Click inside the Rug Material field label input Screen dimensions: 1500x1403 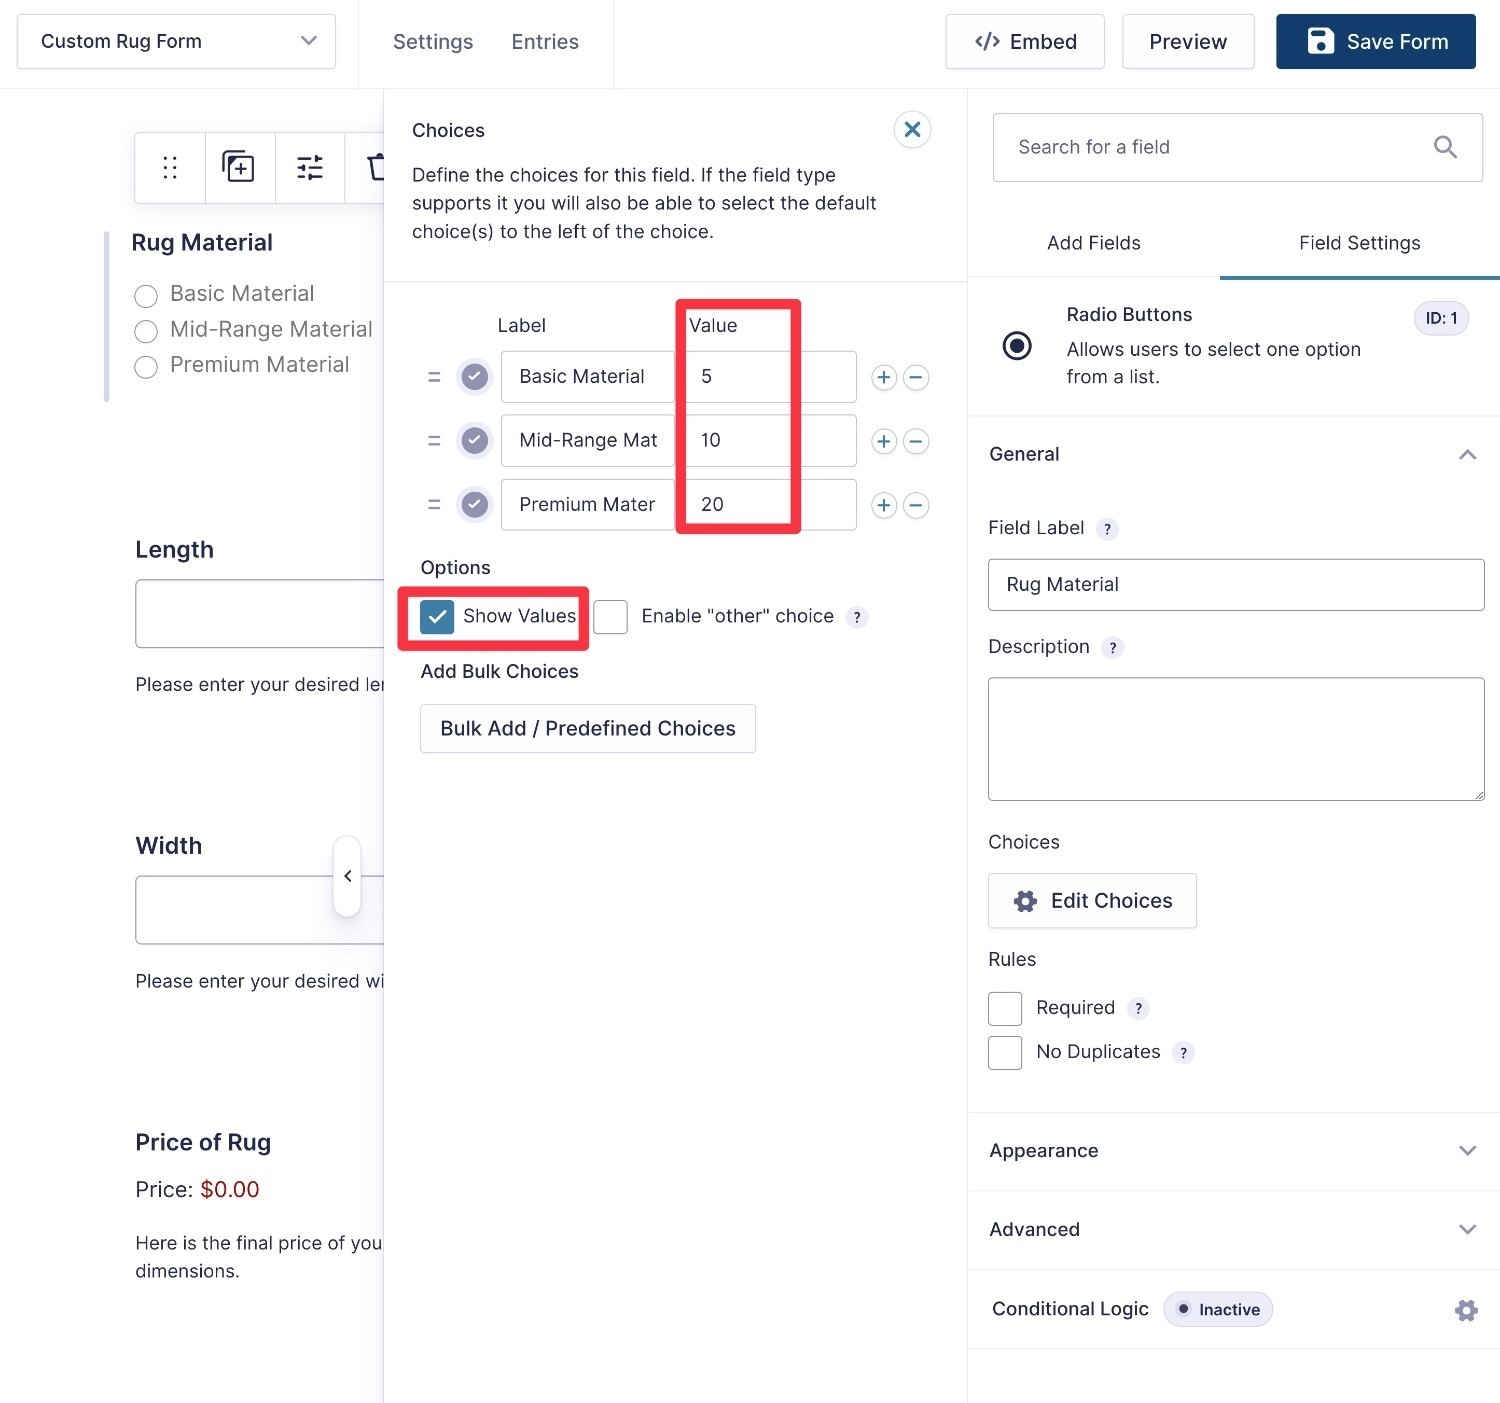point(1236,585)
